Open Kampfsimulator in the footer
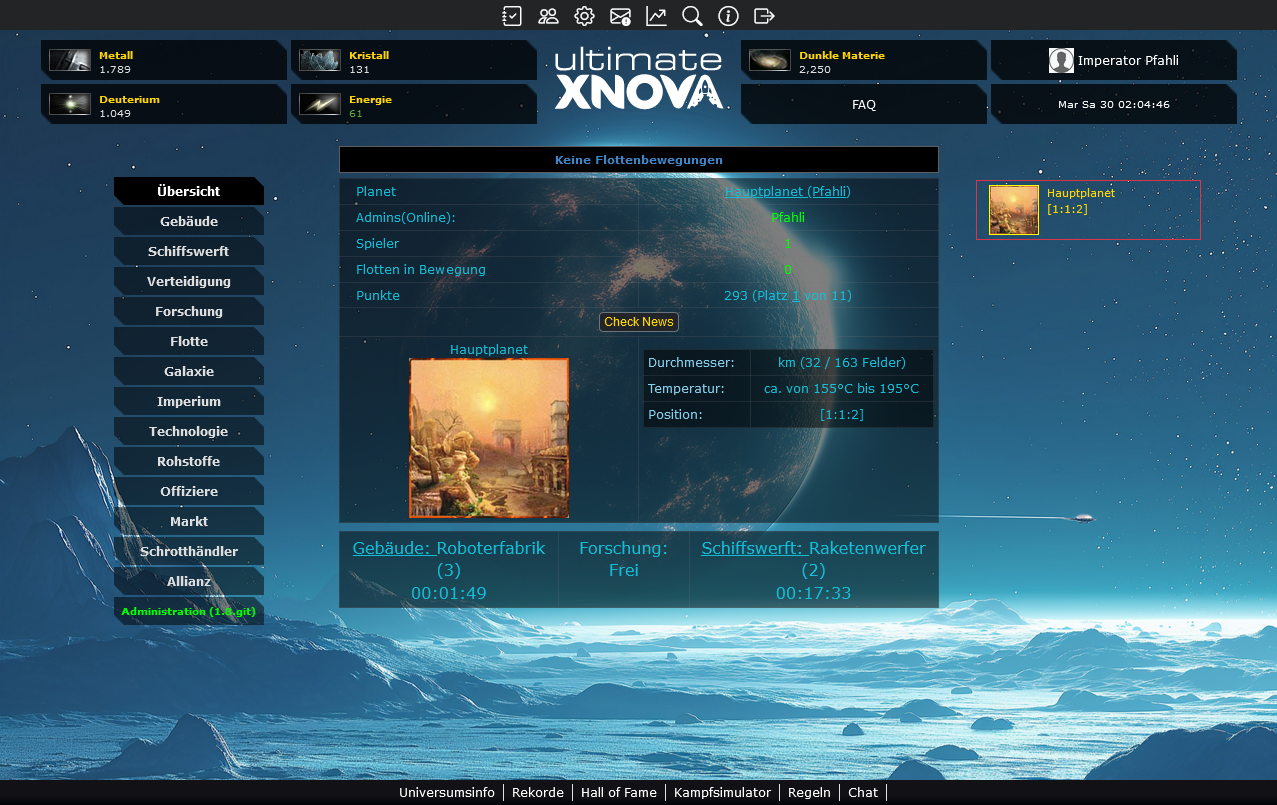 722,793
